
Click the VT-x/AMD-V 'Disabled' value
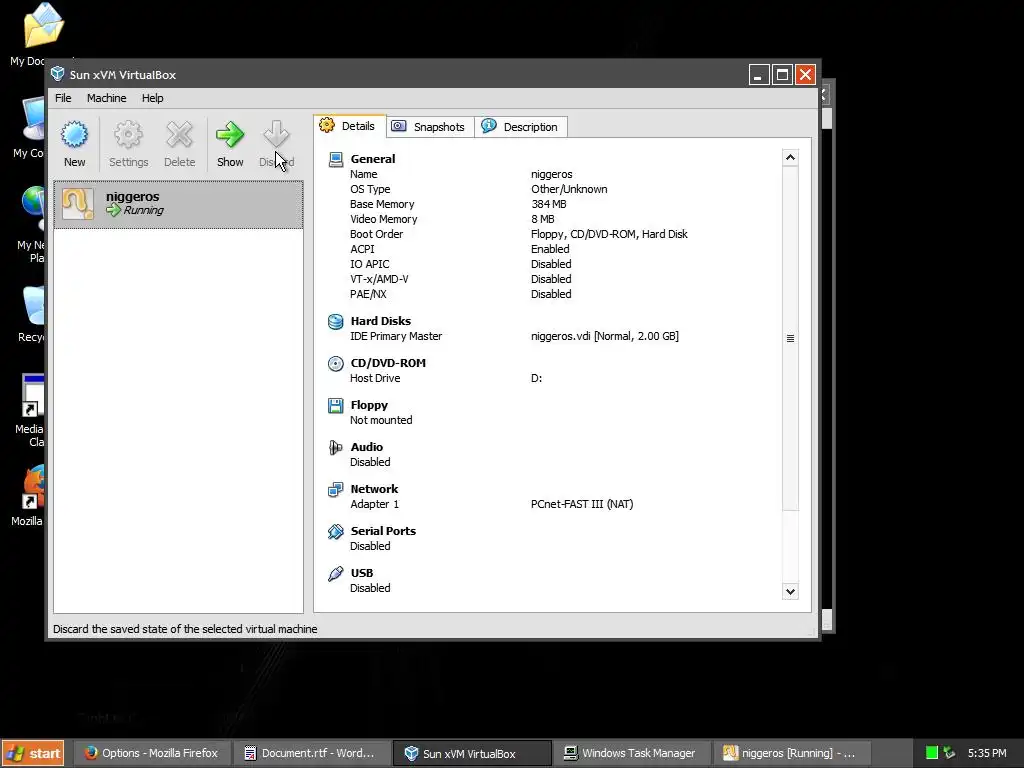[551, 280]
